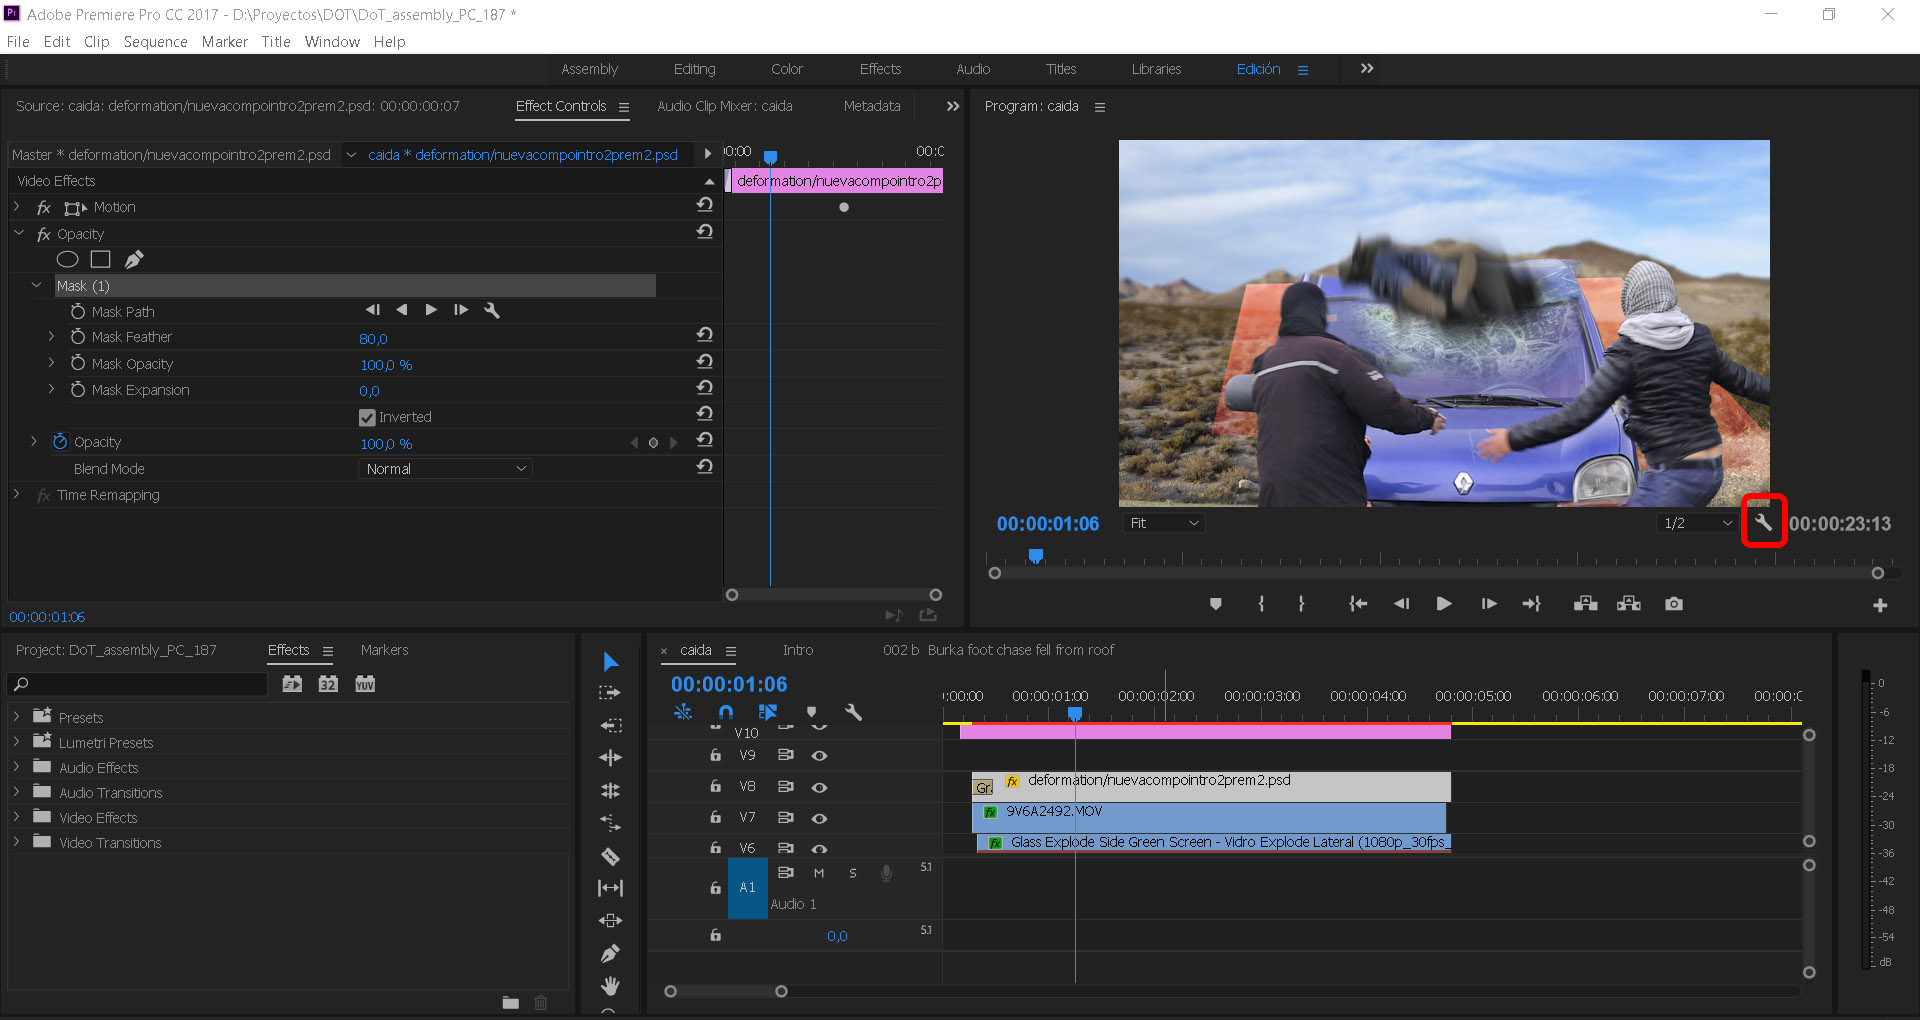The image size is (1920, 1020).
Task: Toggle Opacity animation stopwatch
Action: tap(60, 442)
